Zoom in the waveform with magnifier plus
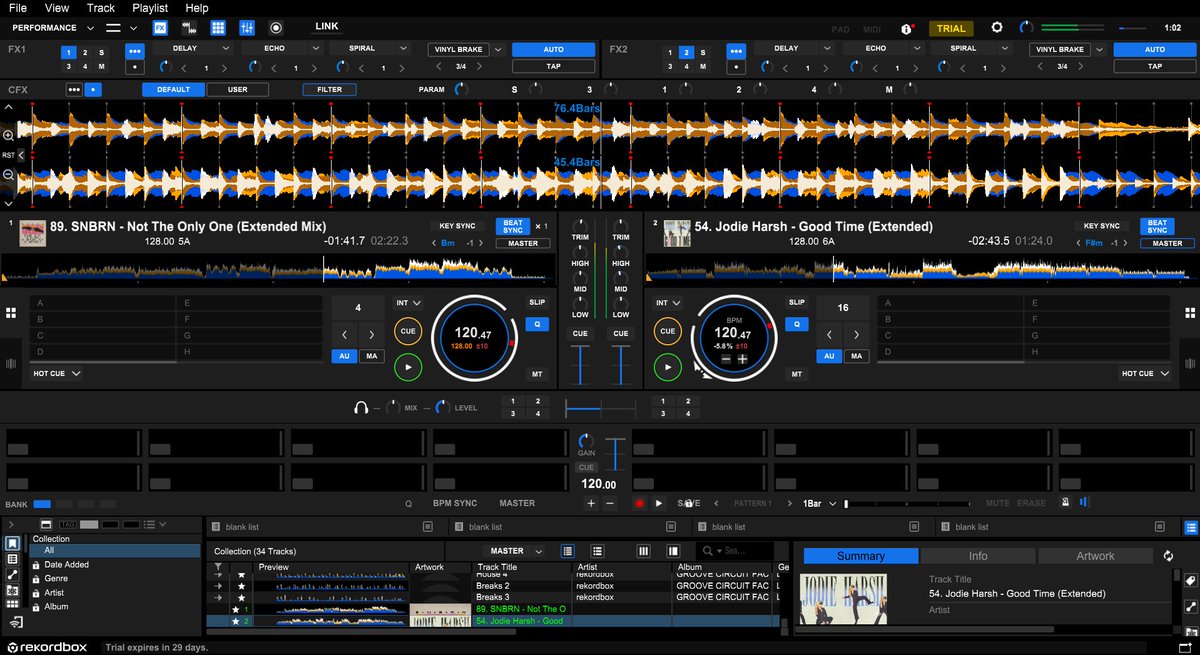Image resolution: width=1200 pixels, height=655 pixels. point(8,135)
